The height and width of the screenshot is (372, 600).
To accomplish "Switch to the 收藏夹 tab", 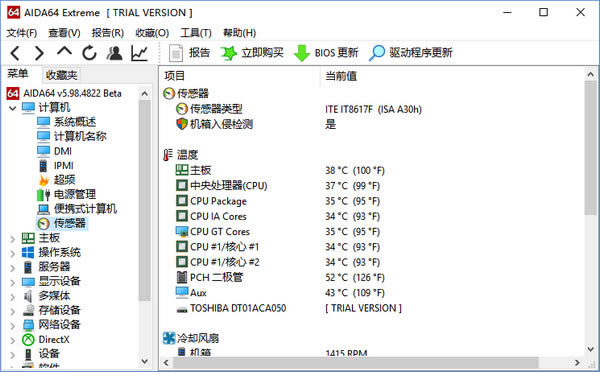I will (62, 75).
